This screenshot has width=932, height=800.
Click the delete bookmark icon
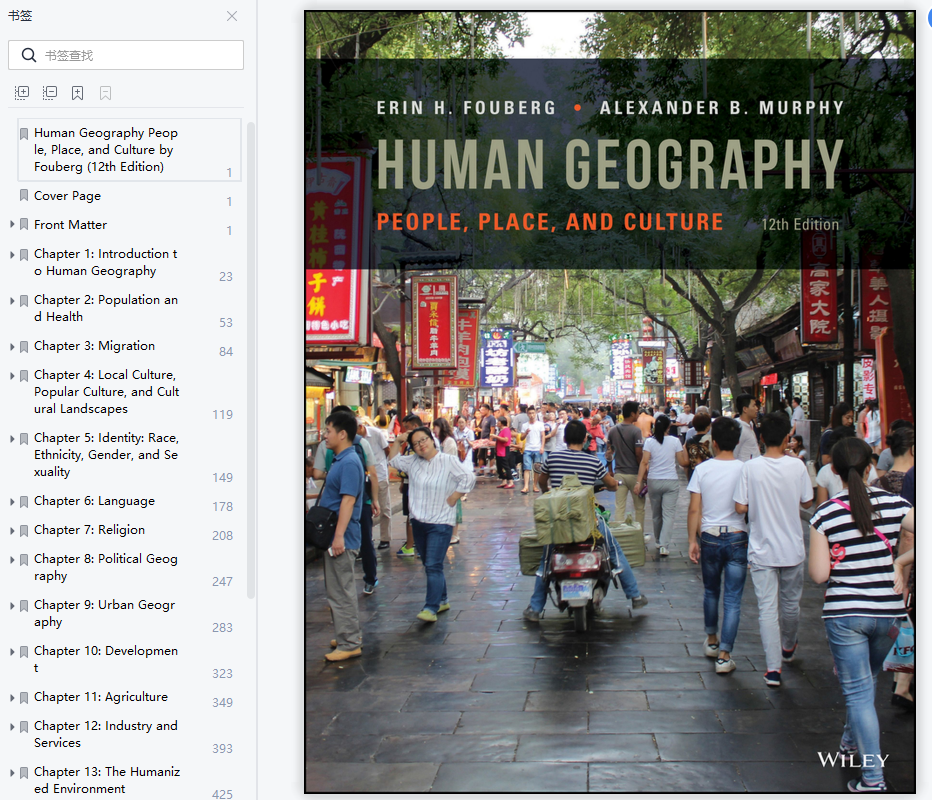[105, 93]
